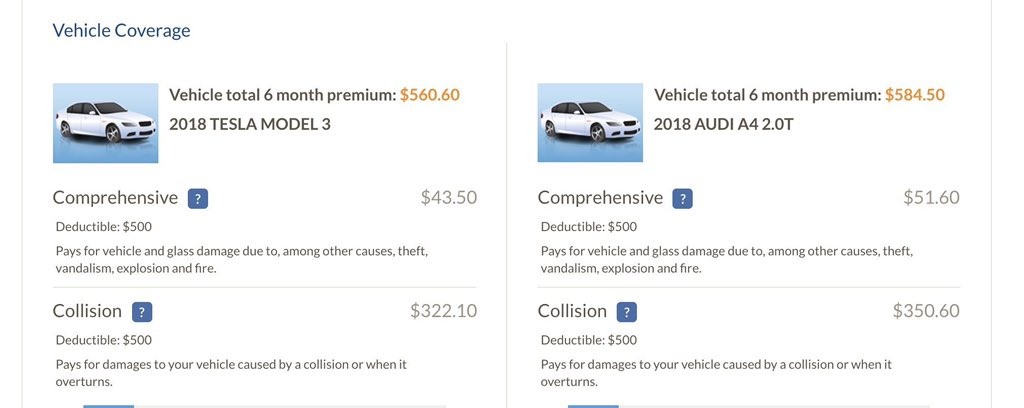Open Comprehensive help icon for Audi A4

[x=682, y=198]
